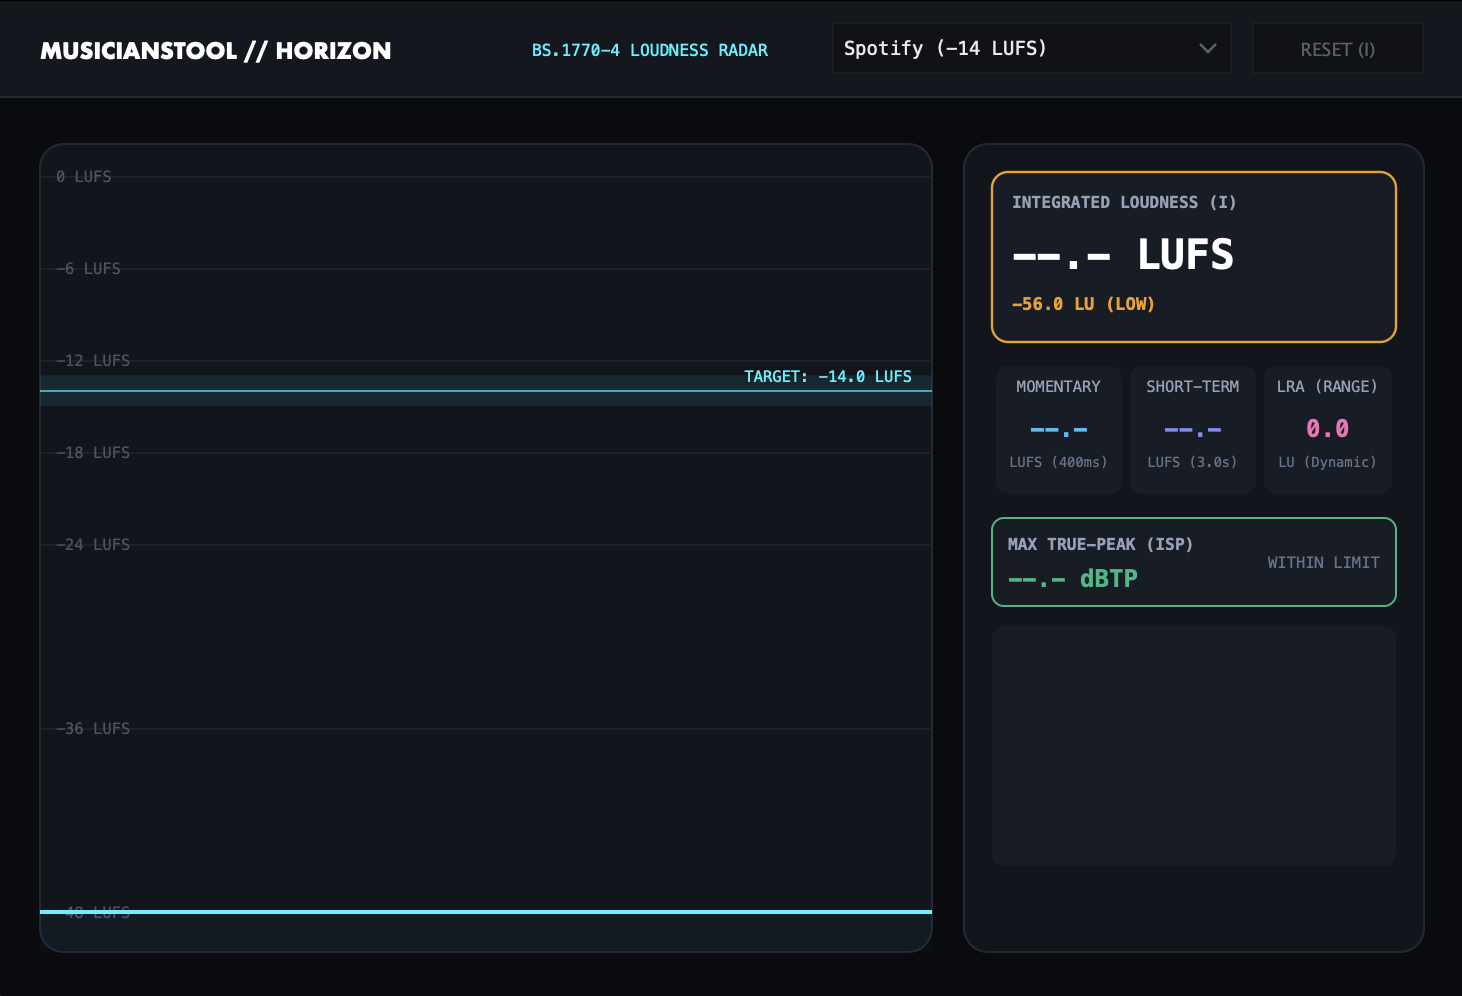Click the -12 LUFS axis label

[x=93, y=361]
